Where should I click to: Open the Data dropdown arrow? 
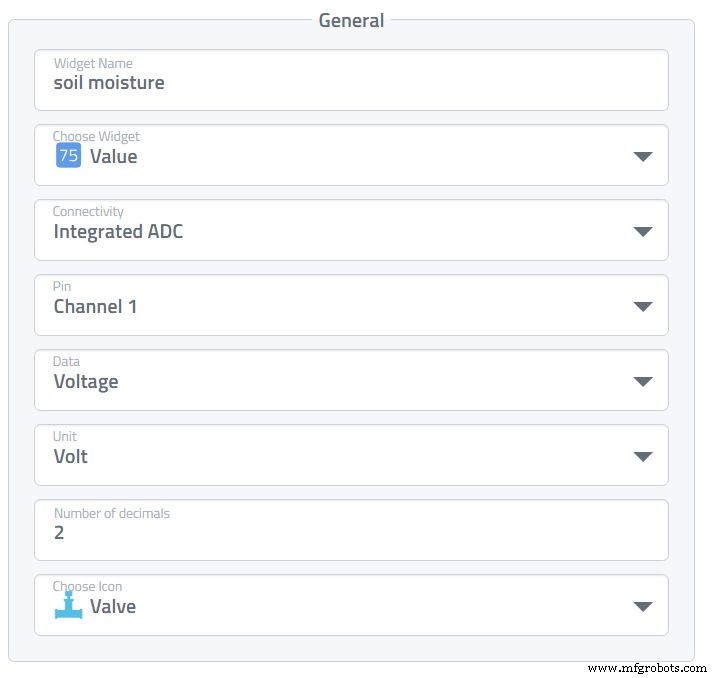pyautogui.click(x=643, y=382)
